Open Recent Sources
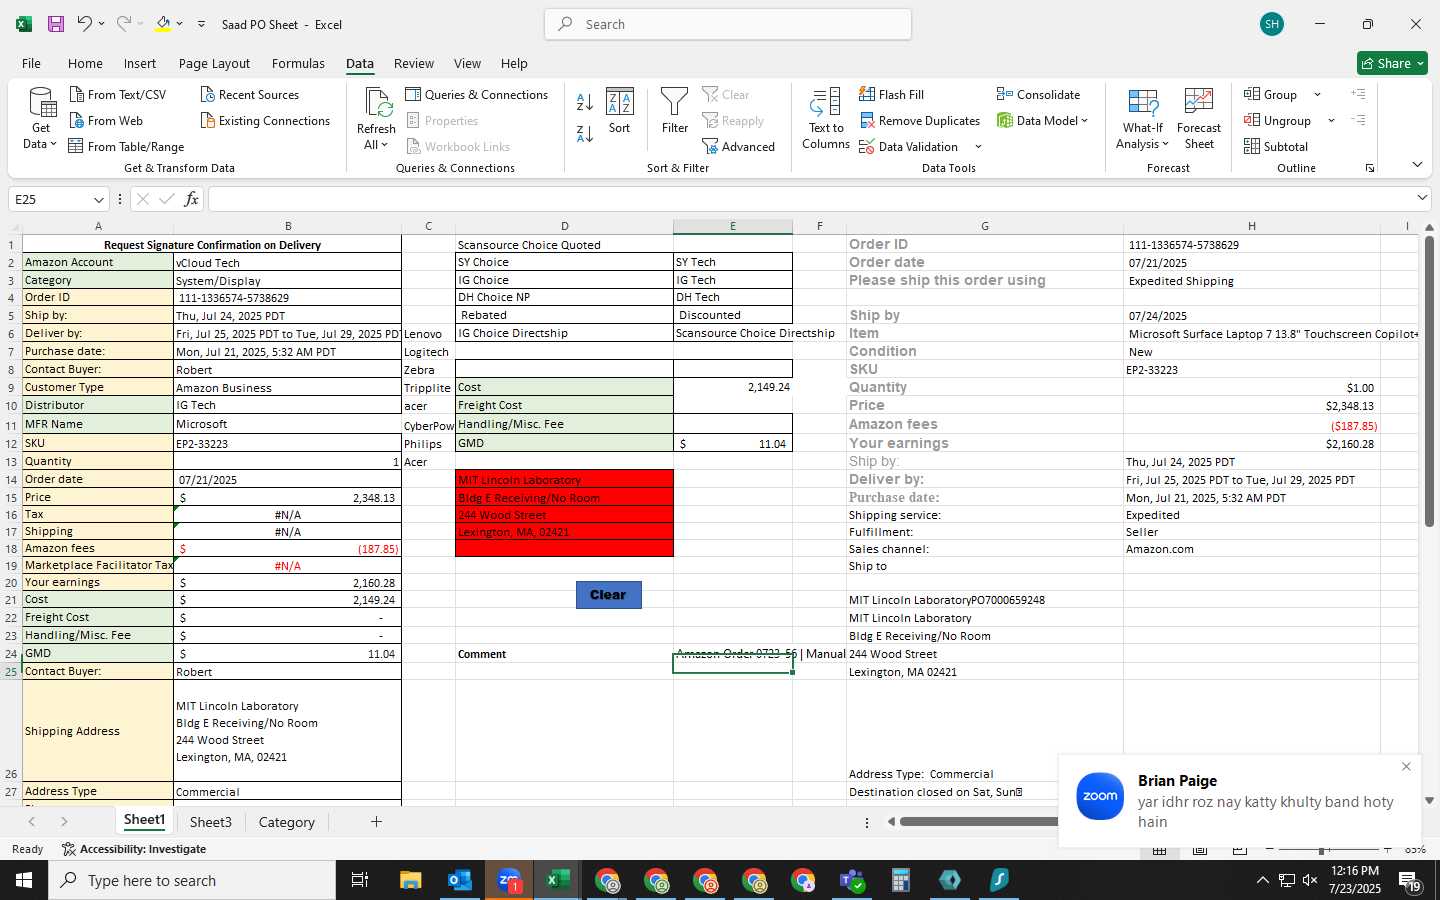The height and width of the screenshot is (900, 1440). 250,94
